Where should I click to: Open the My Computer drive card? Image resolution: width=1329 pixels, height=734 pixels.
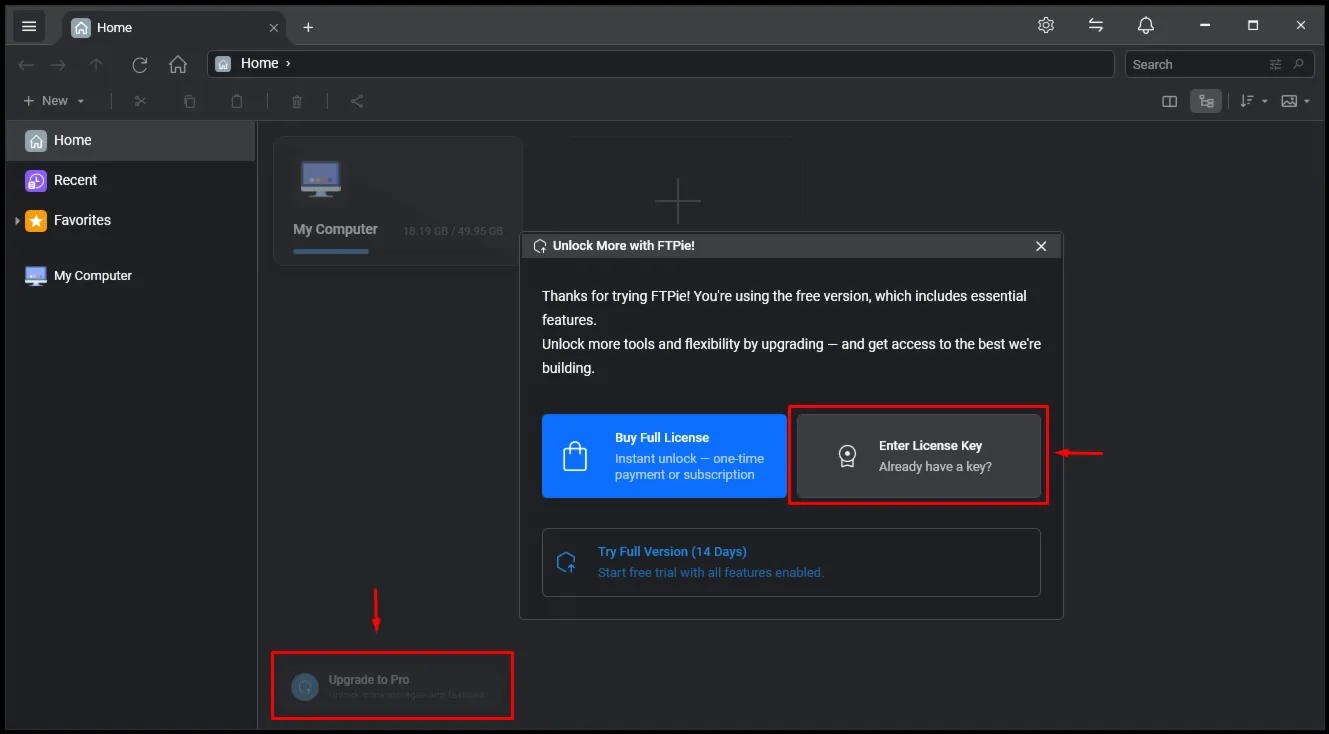click(x=398, y=200)
